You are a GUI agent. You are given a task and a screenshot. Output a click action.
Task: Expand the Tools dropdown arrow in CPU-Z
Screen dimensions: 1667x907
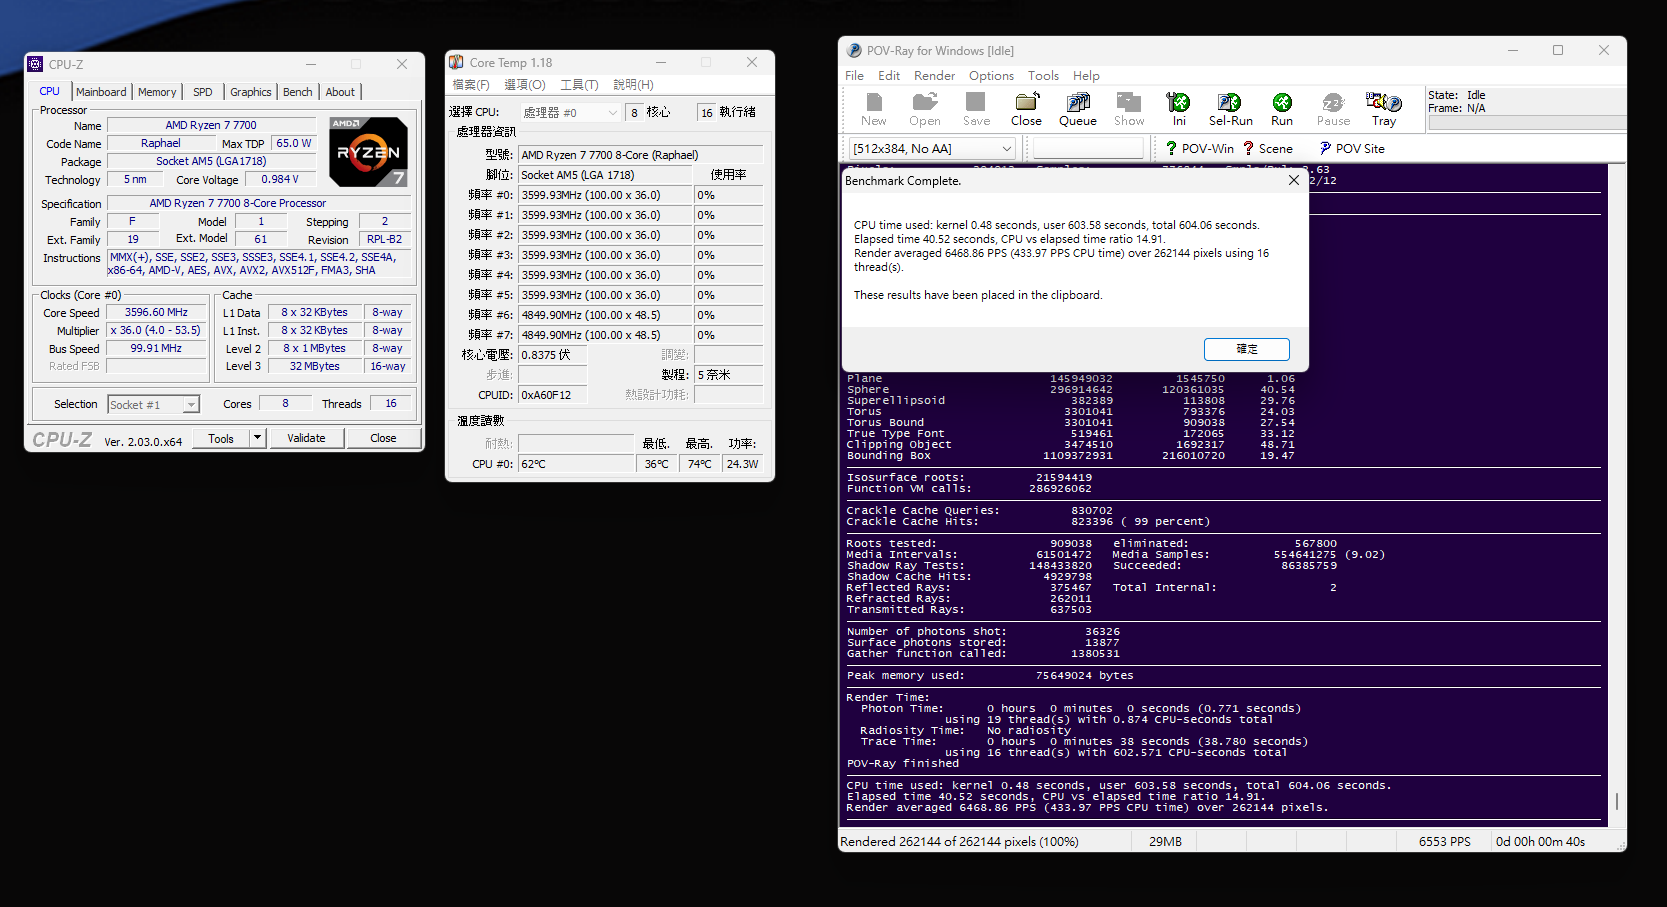tap(257, 438)
